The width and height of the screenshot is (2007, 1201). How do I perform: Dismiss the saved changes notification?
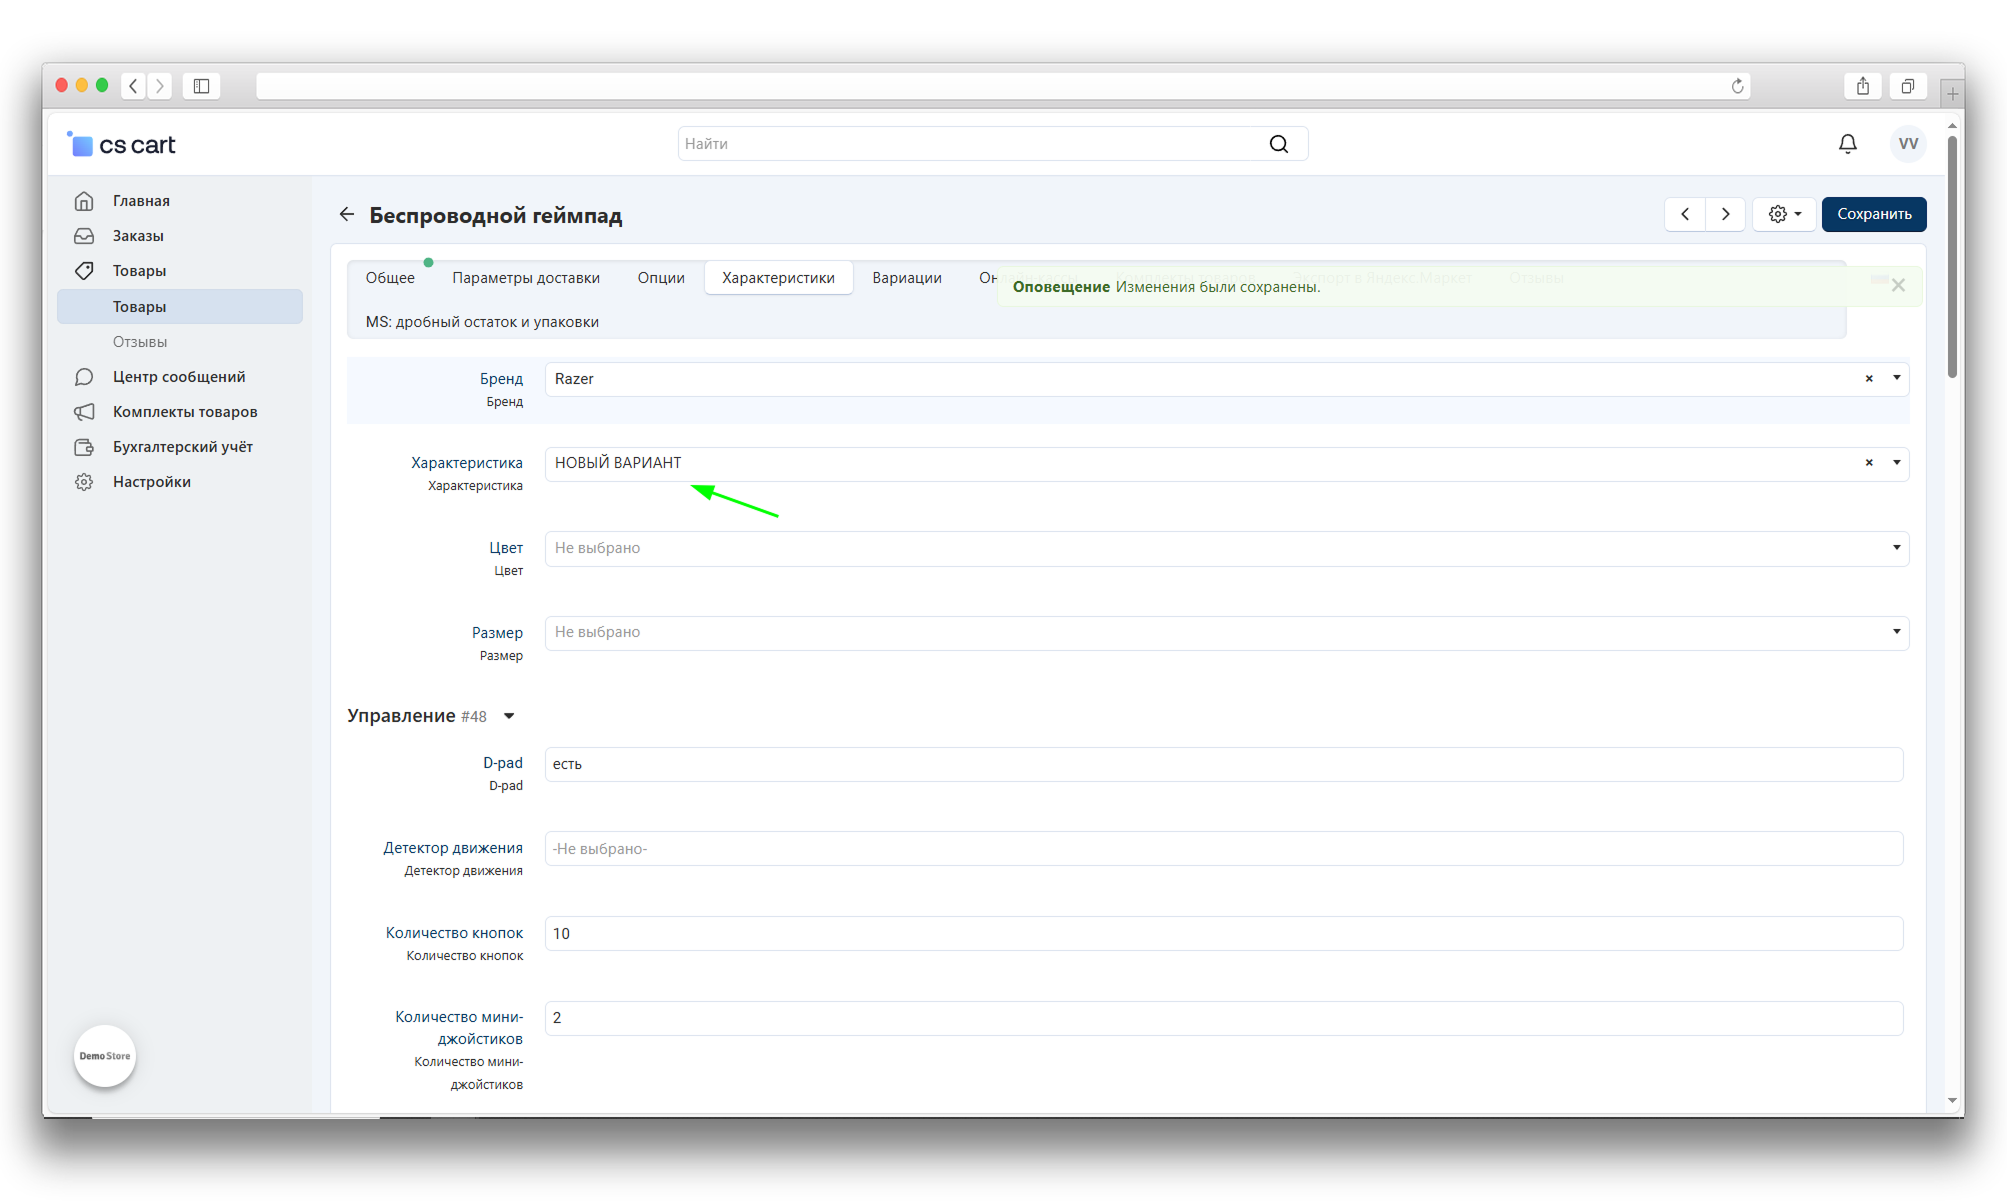click(x=1898, y=286)
